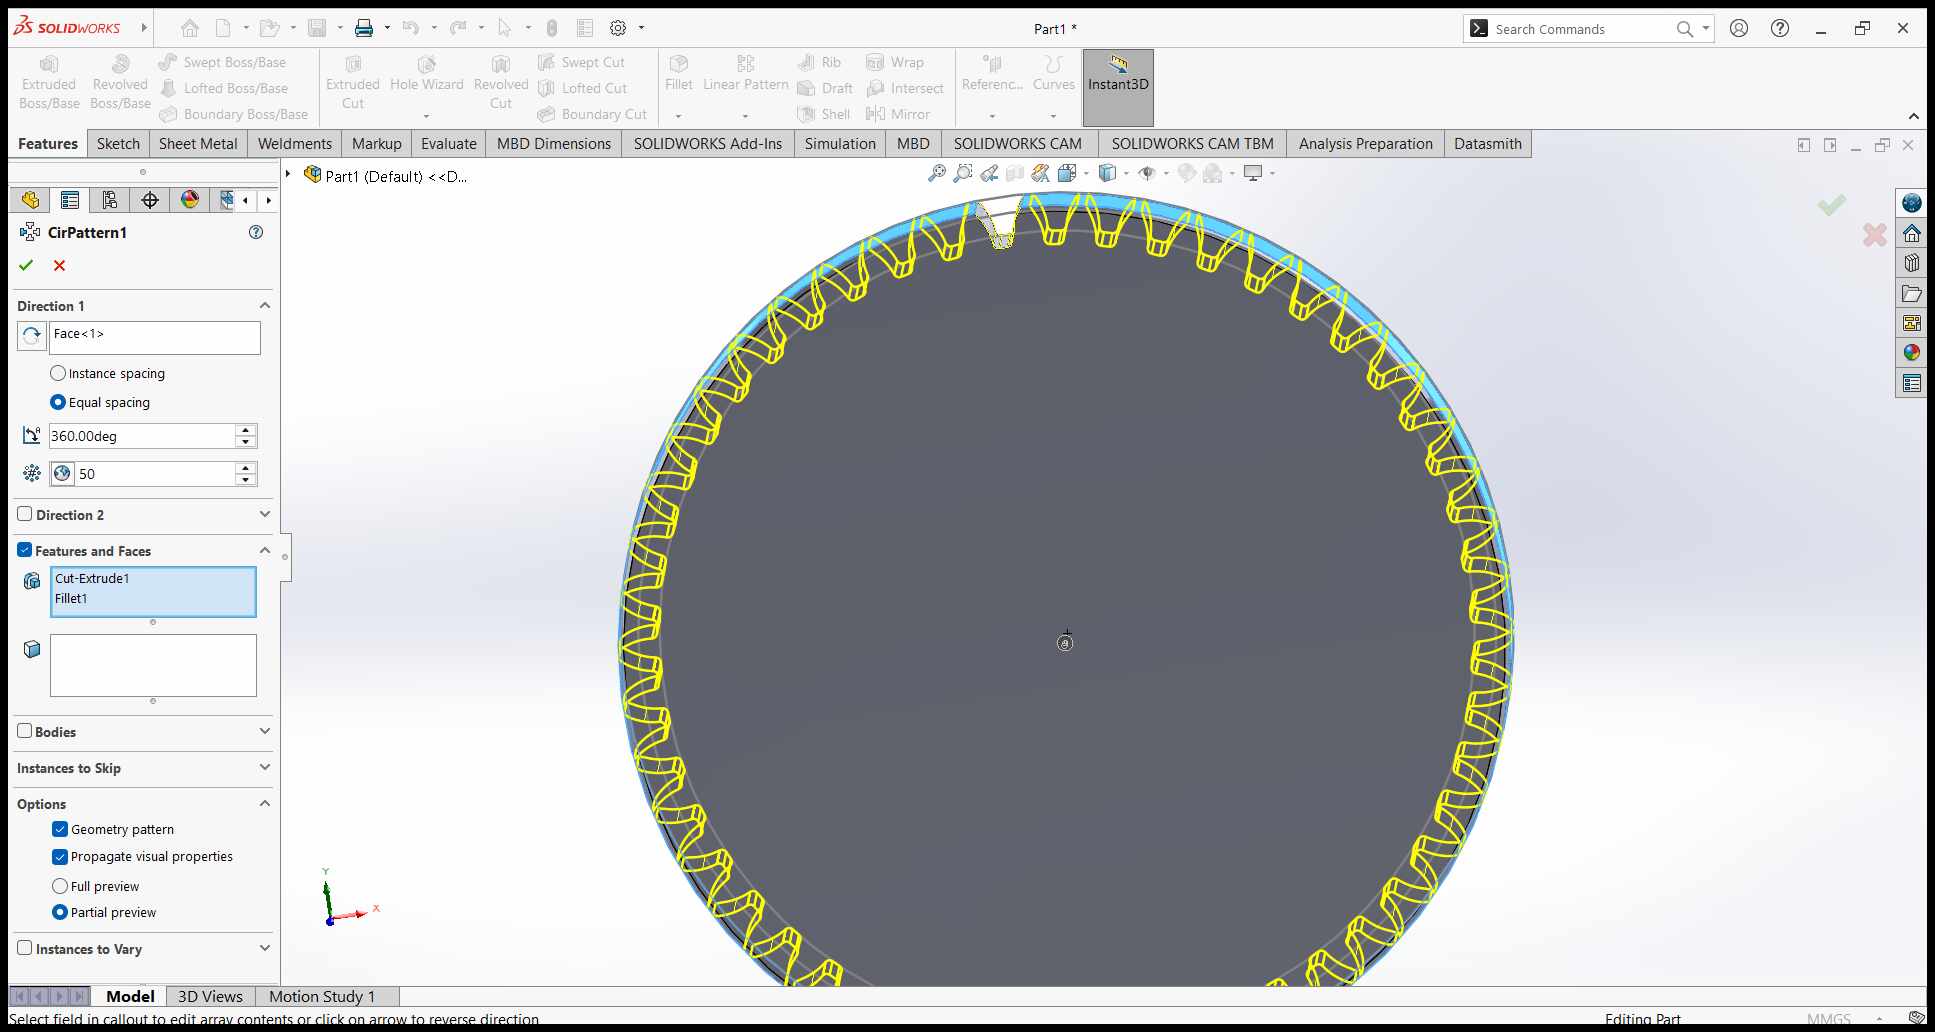Click Zoom to Area magnifier icon
The width and height of the screenshot is (1935, 1032).
(962, 173)
